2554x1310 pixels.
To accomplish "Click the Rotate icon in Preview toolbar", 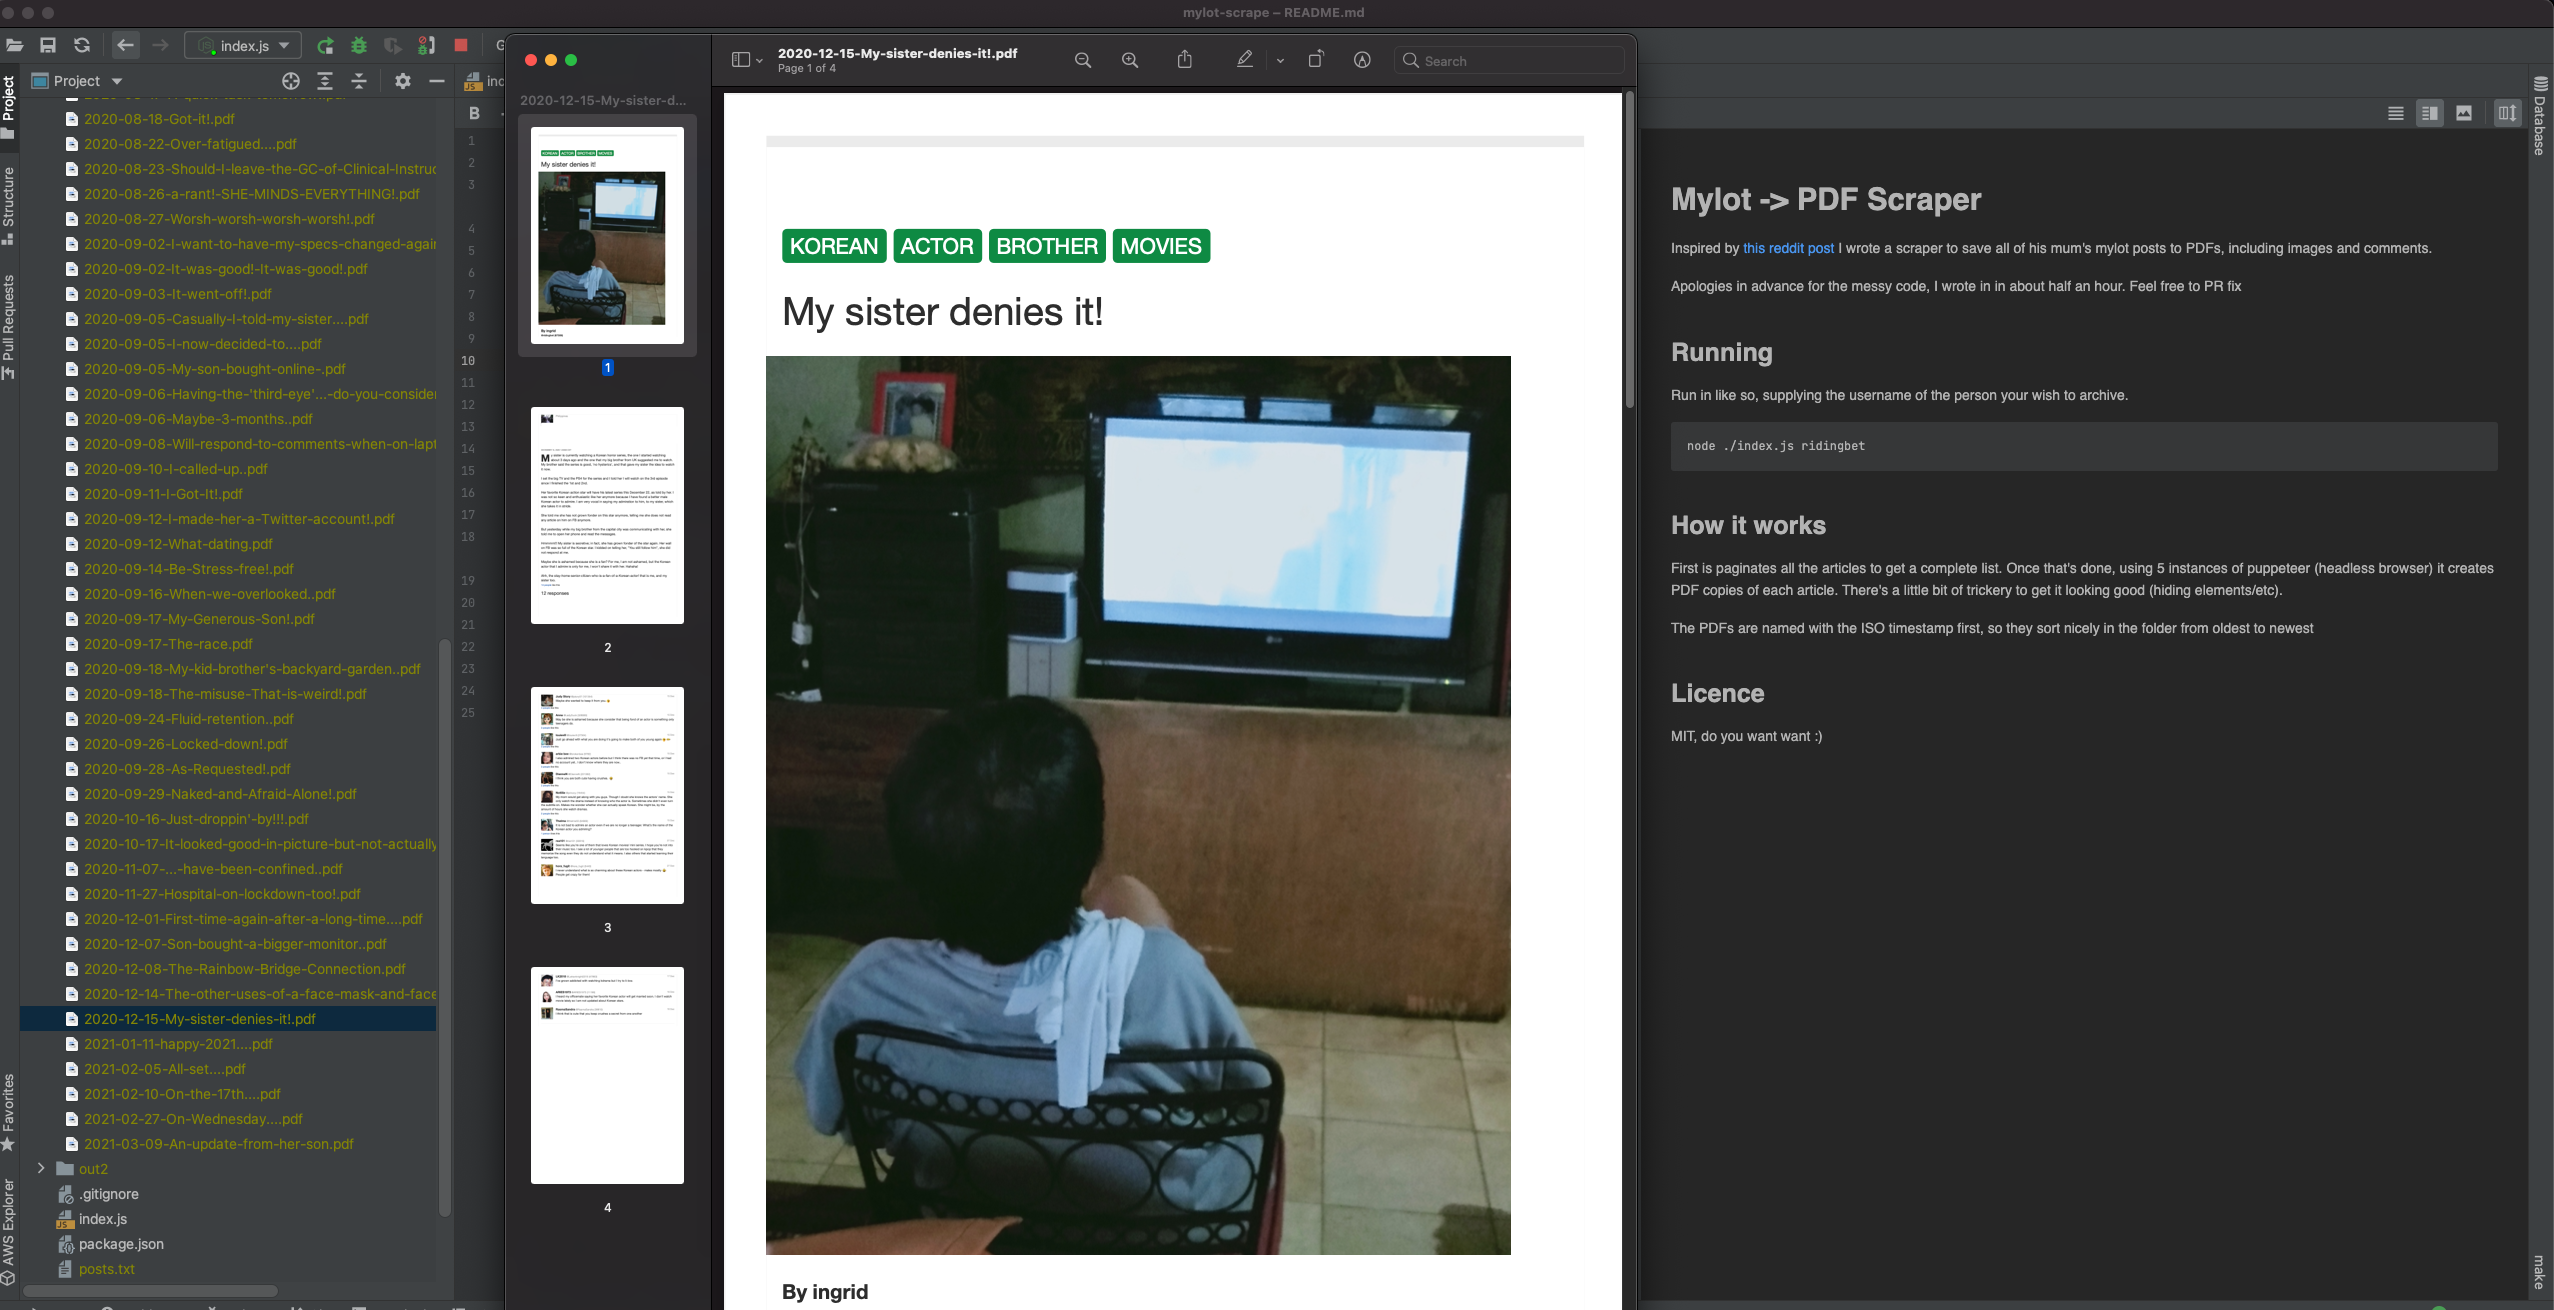I will tap(1315, 60).
